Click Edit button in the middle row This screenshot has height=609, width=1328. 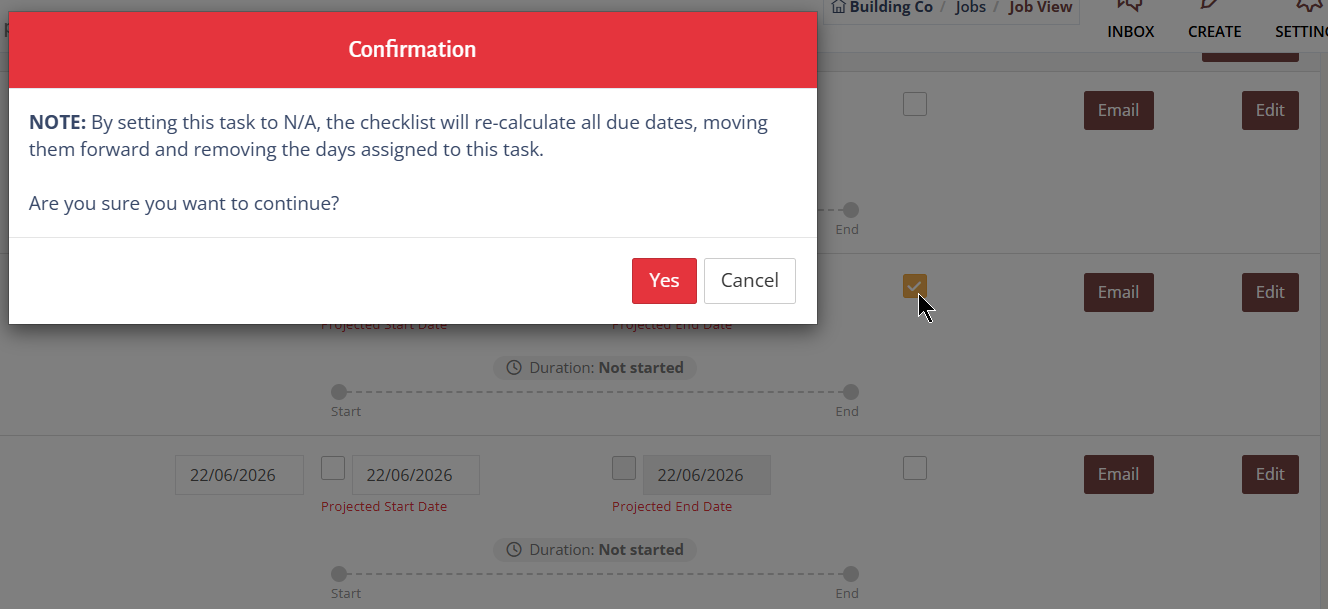point(1270,293)
